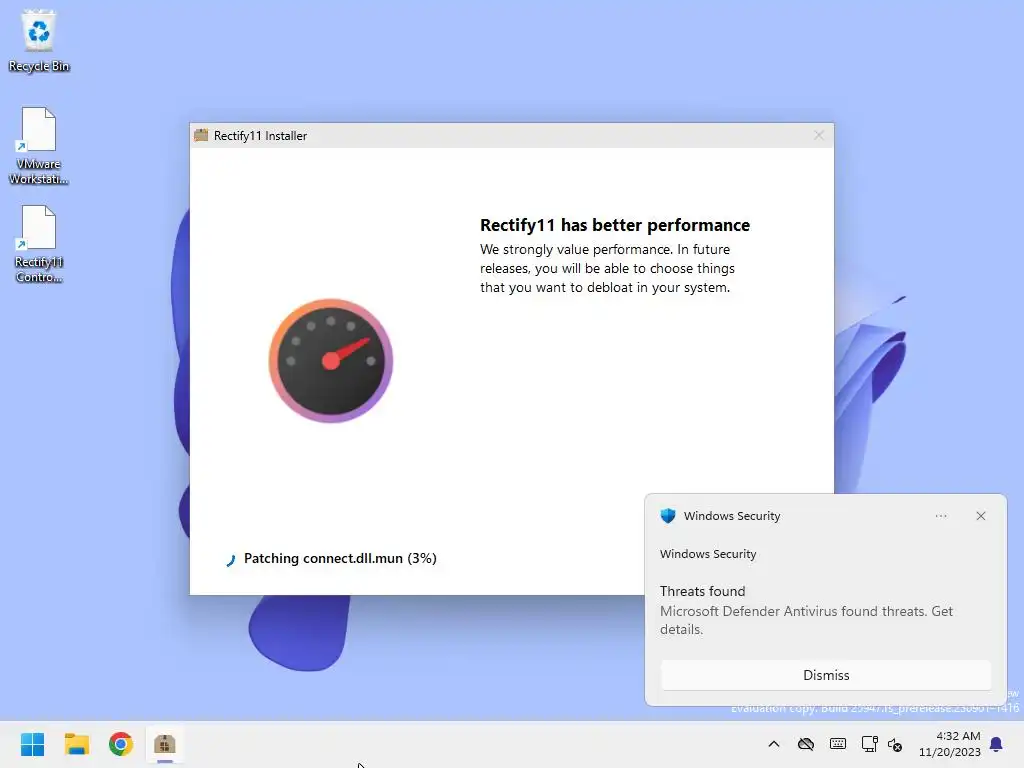Switch to Rectify11 Installer taskbar icon
Image resolution: width=1024 pixels, height=768 pixels.
165,744
